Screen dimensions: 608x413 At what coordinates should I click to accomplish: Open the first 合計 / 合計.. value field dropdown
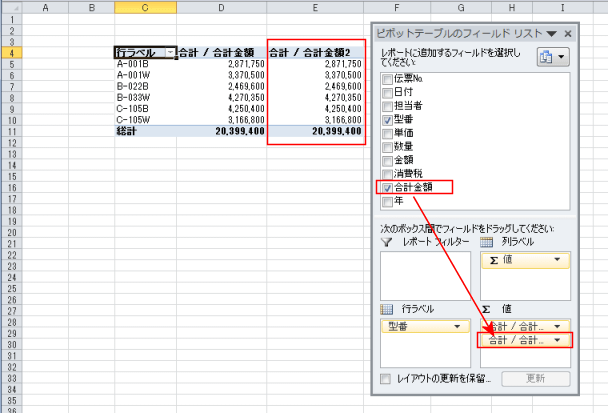pos(557,327)
